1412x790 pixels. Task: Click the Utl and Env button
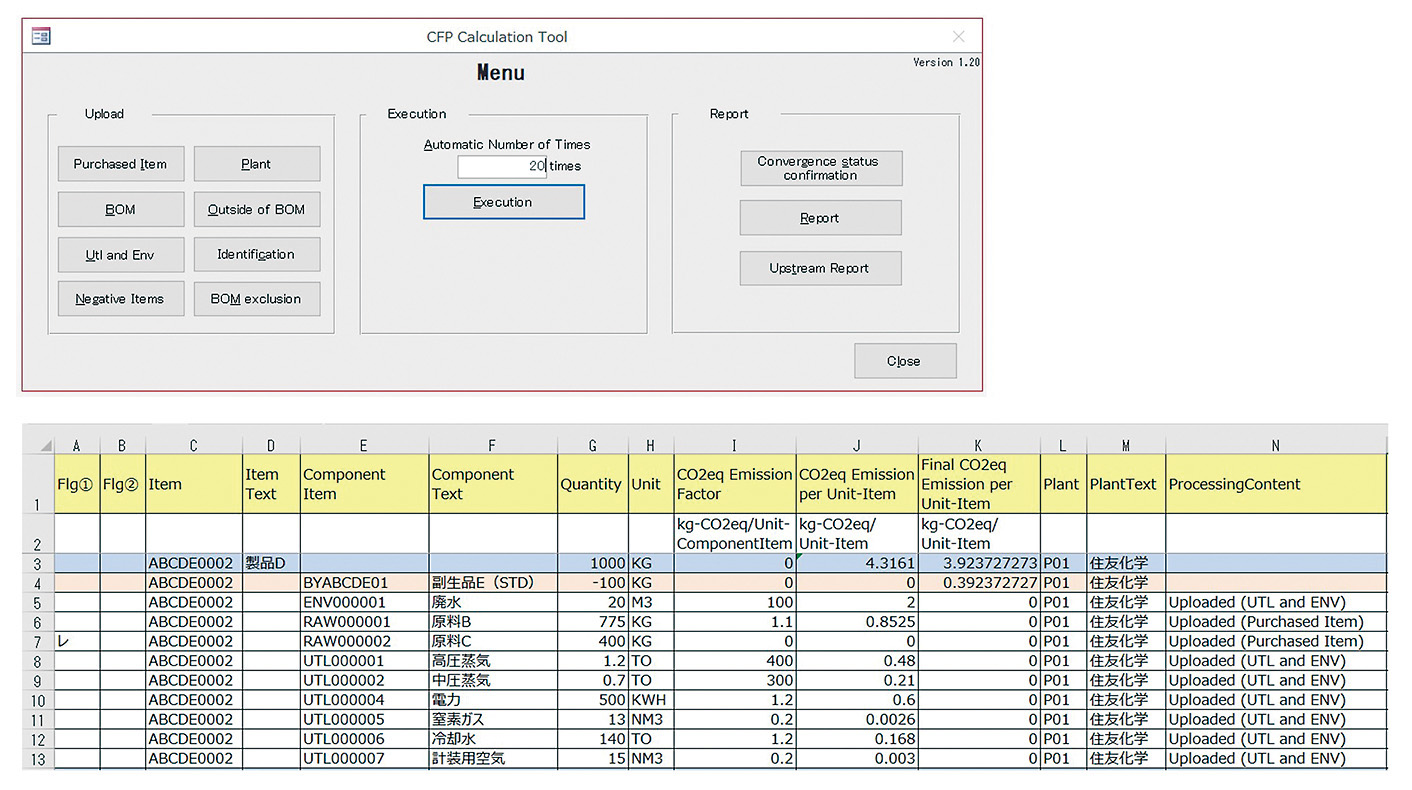(x=120, y=254)
